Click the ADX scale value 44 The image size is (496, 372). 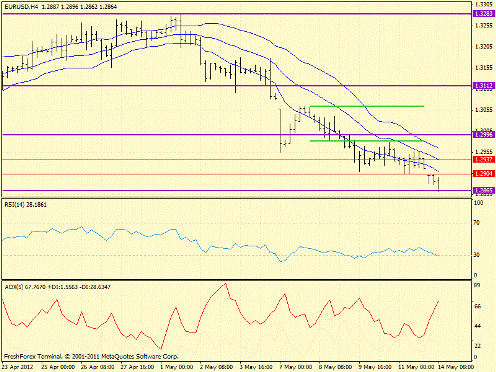pos(477,326)
